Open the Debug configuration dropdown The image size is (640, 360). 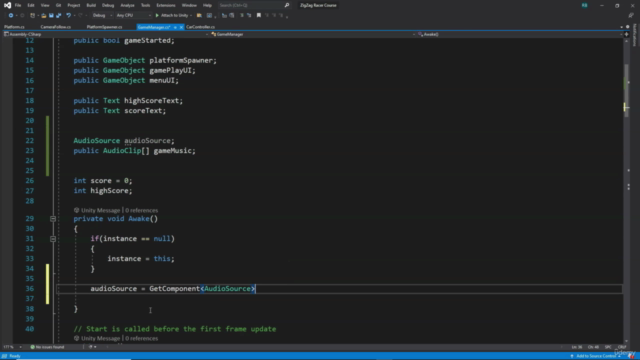102,16
